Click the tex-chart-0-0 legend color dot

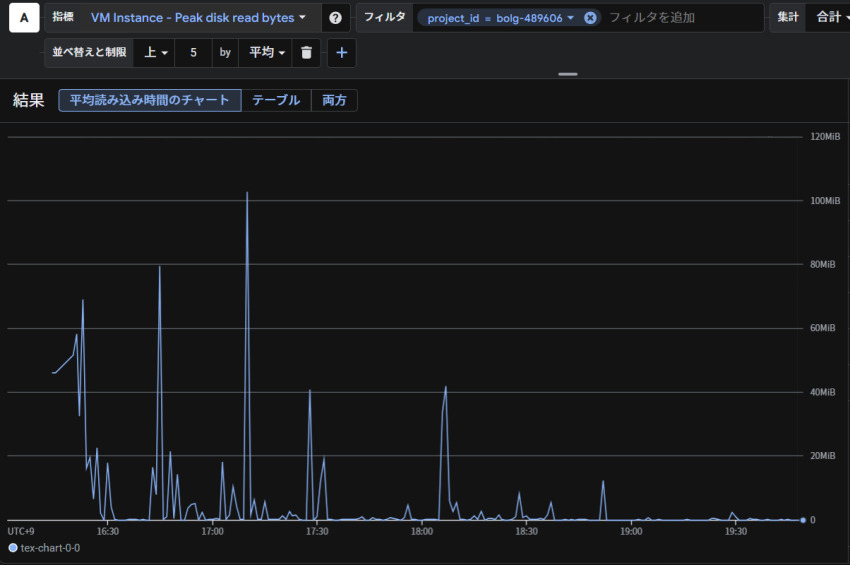13,548
